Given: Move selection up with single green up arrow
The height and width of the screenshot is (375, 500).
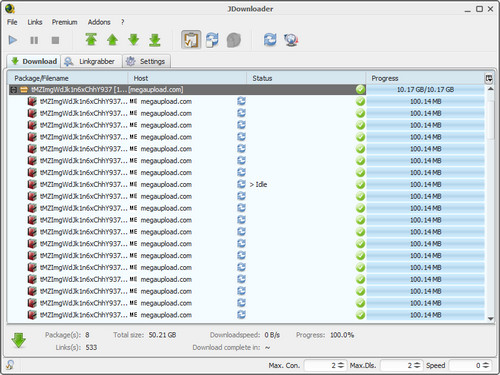Looking at the screenshot, I should point(112,40).
